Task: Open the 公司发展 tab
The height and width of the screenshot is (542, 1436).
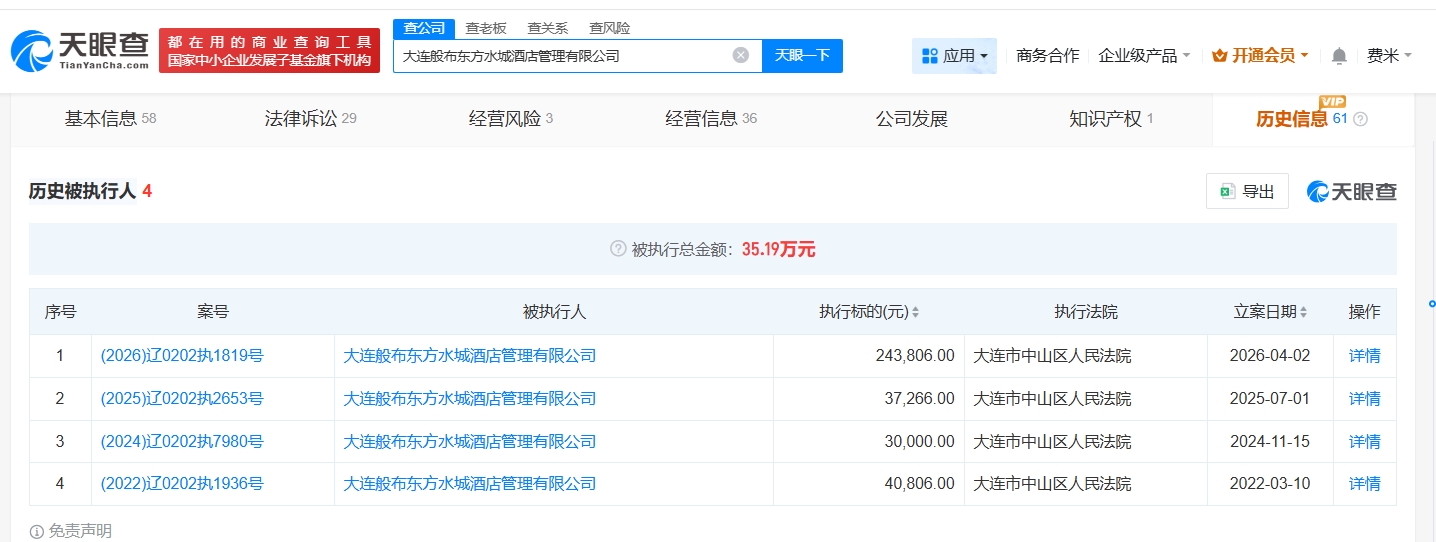Action: (x=912, y=119)
